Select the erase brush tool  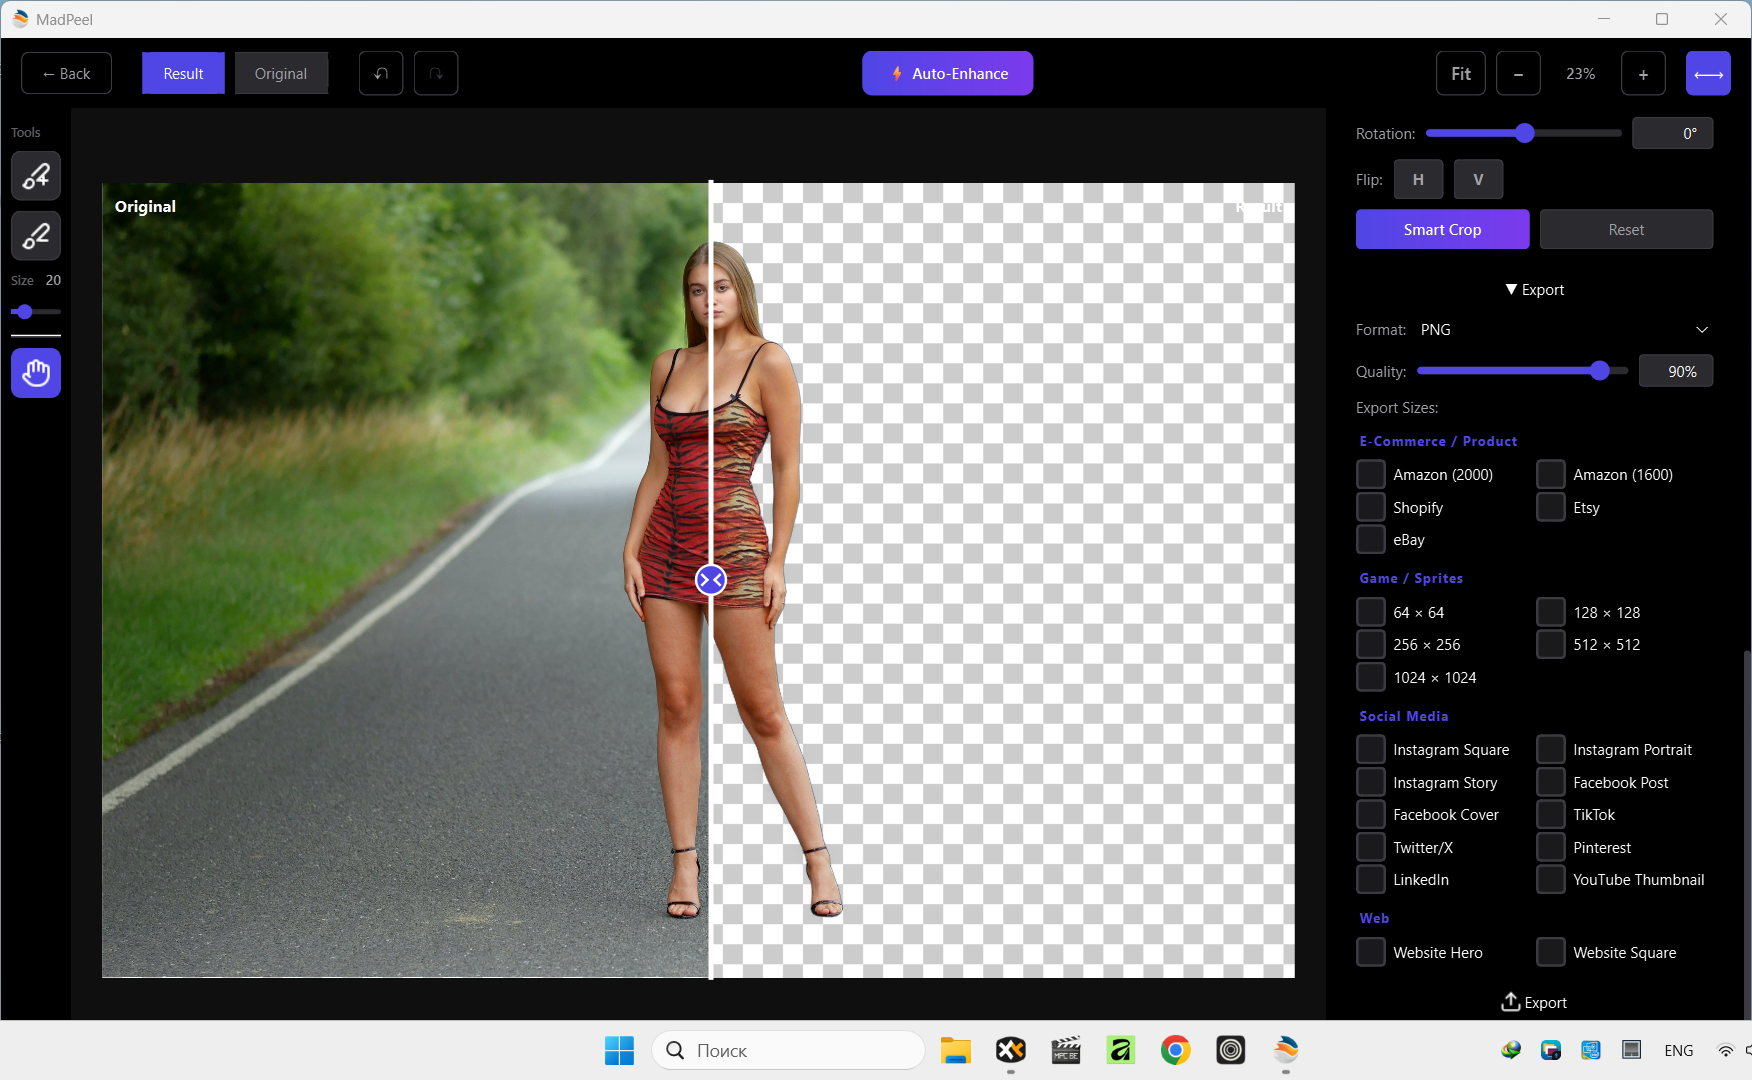coord(36,236)
